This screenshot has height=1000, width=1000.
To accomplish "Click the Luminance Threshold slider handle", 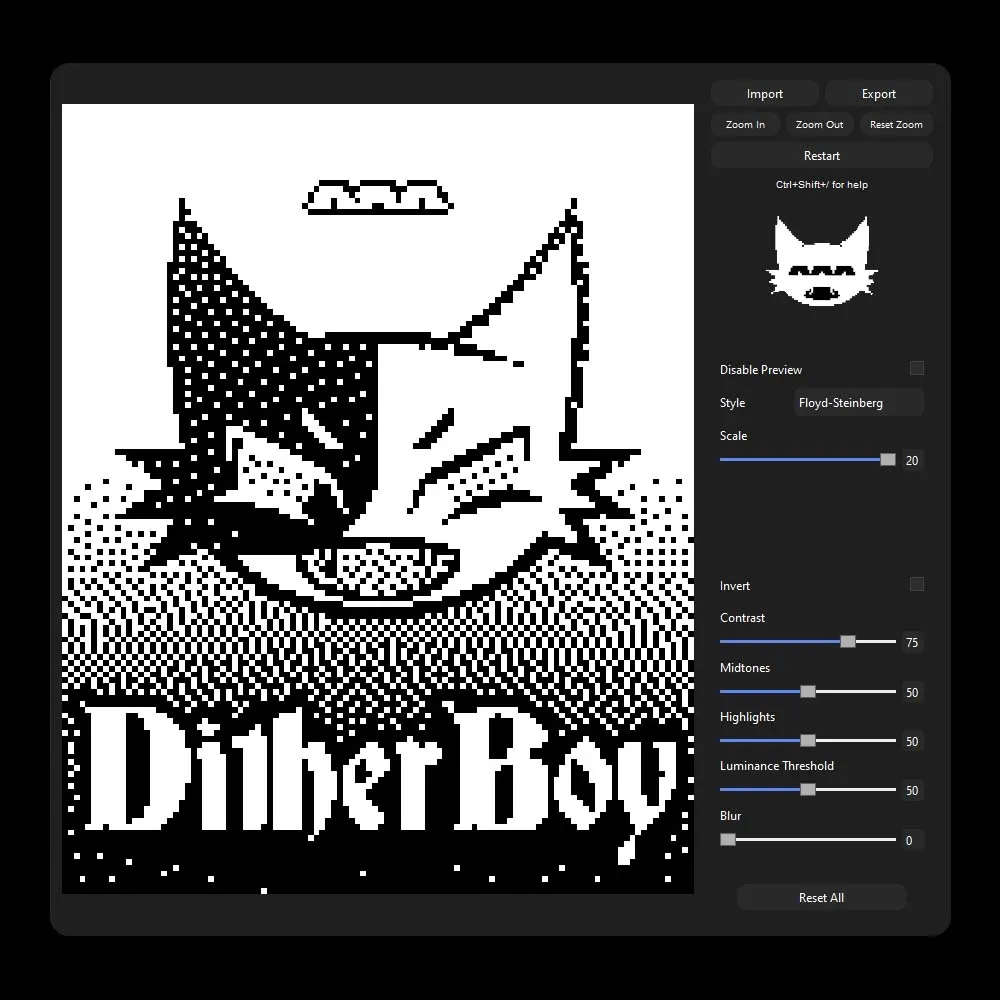I will click(807, 789).
